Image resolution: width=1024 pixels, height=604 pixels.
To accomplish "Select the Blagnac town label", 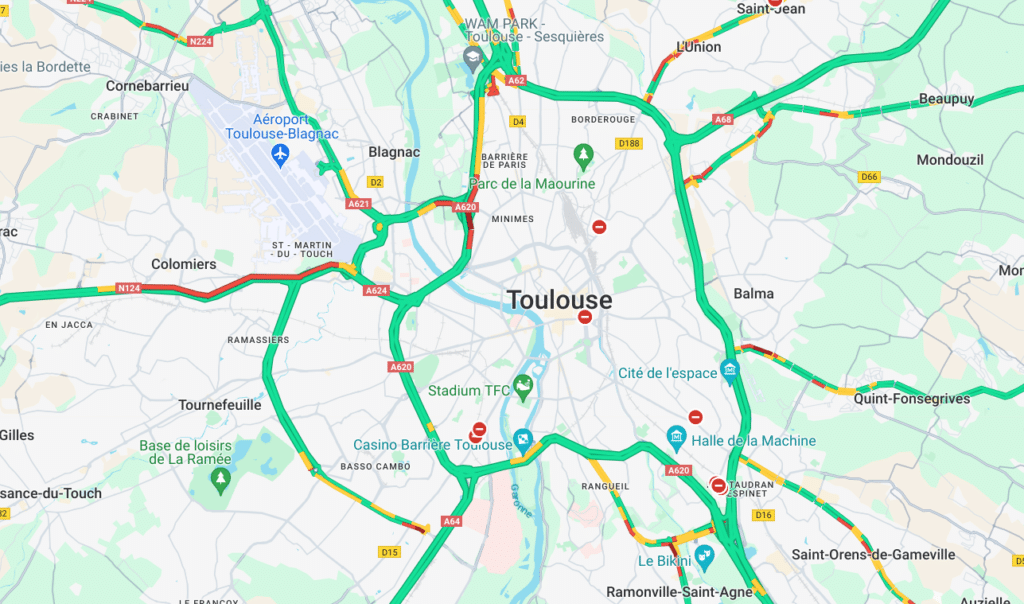I will pyautogui.click(x=394, y=152).
